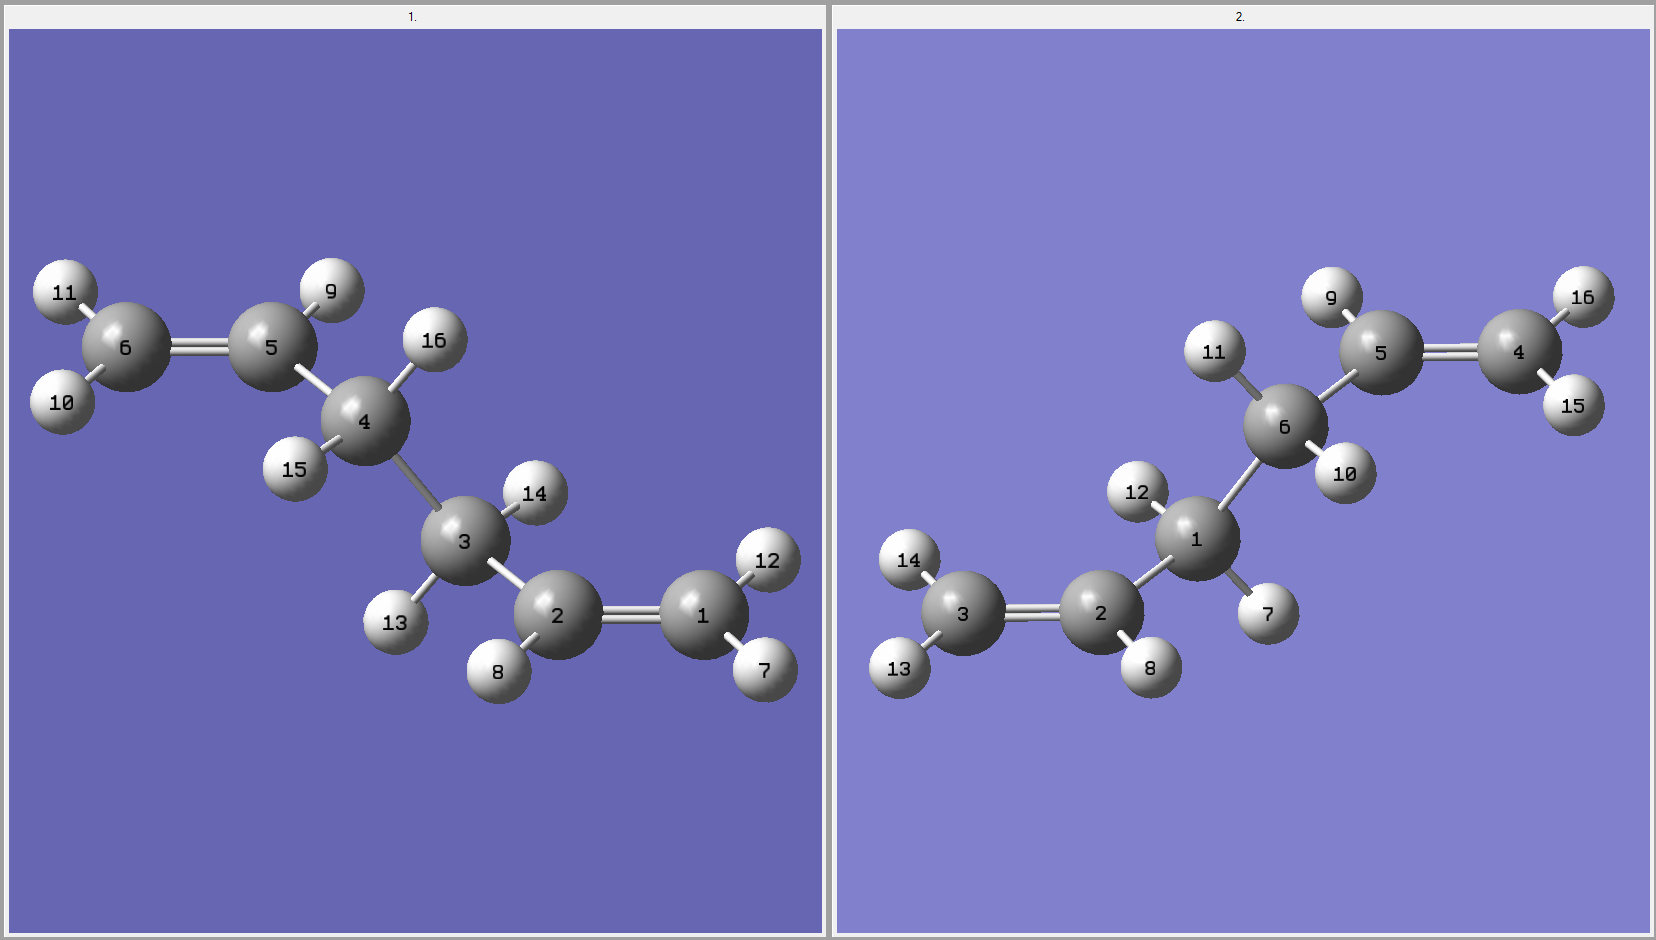Click carbon atom 4 in pane 1
The width and height of the screenshot is (1656, 940).
[x=365, y=421]
